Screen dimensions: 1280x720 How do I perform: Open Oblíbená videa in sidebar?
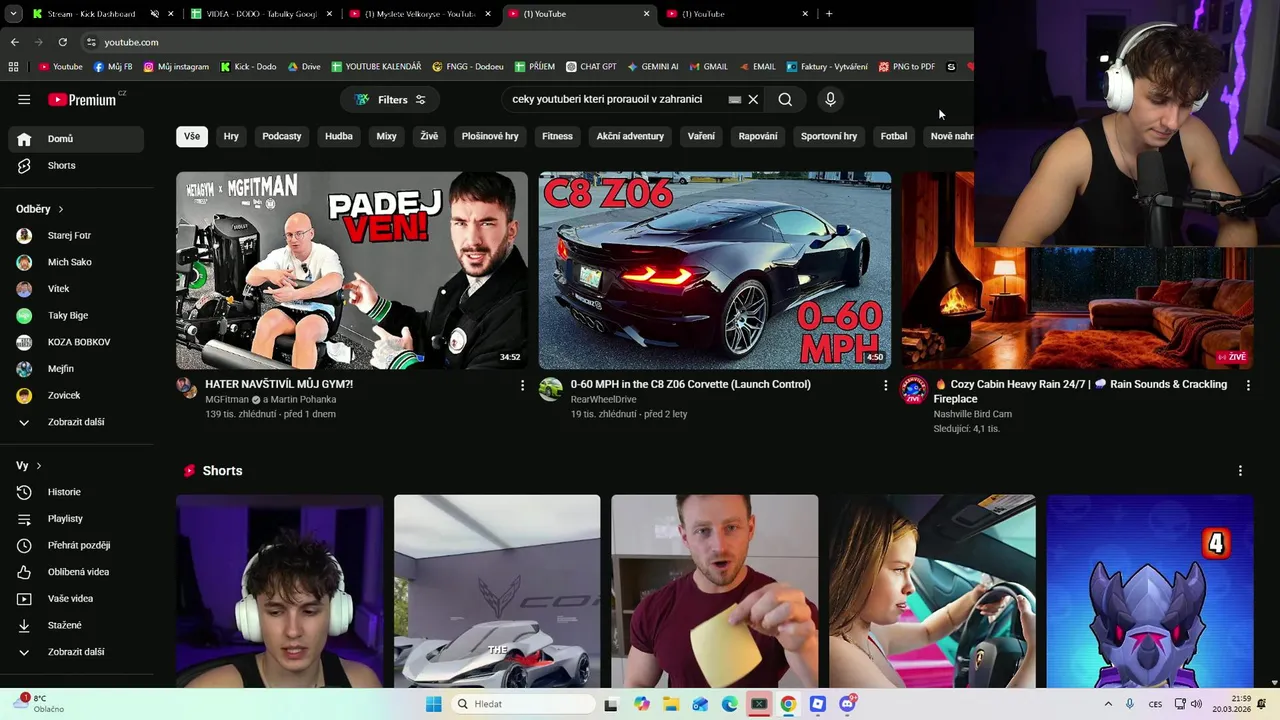point(76,572)
